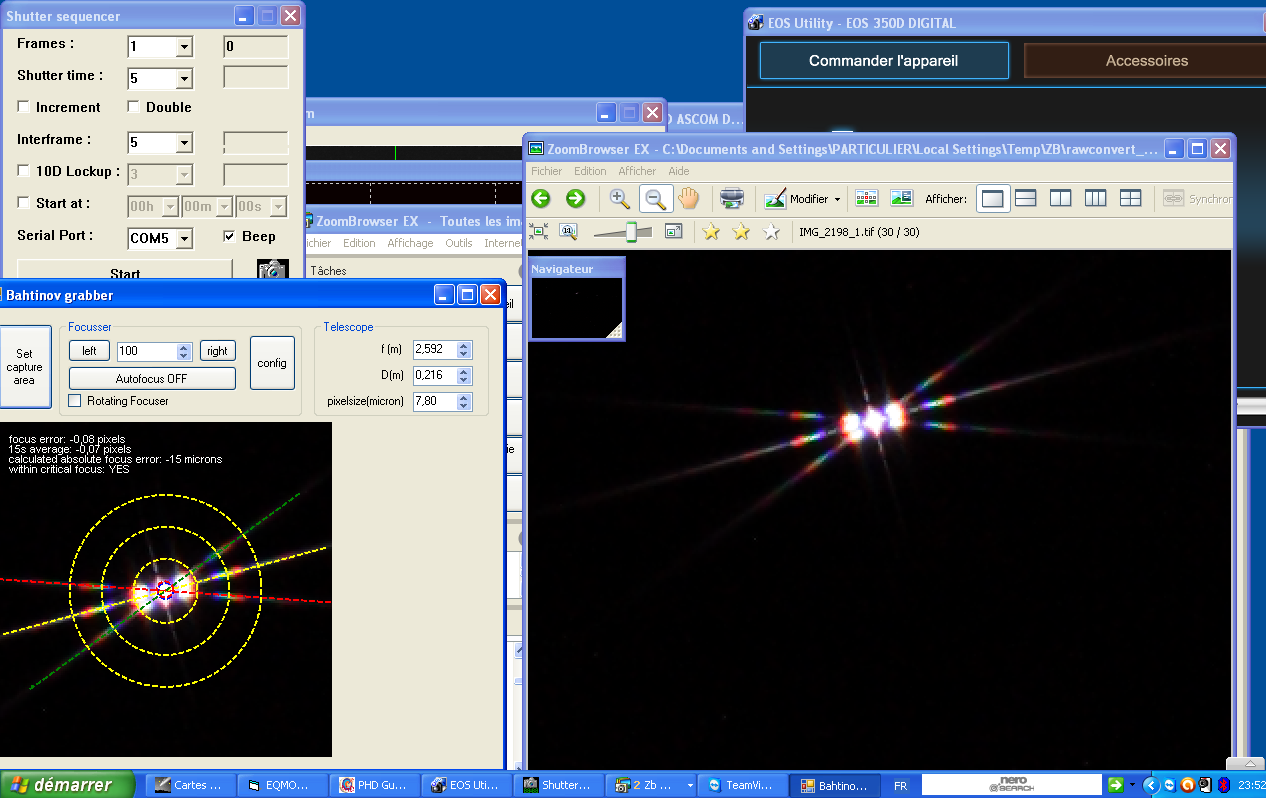Enable the Increment checkbox

coord(24,107)
